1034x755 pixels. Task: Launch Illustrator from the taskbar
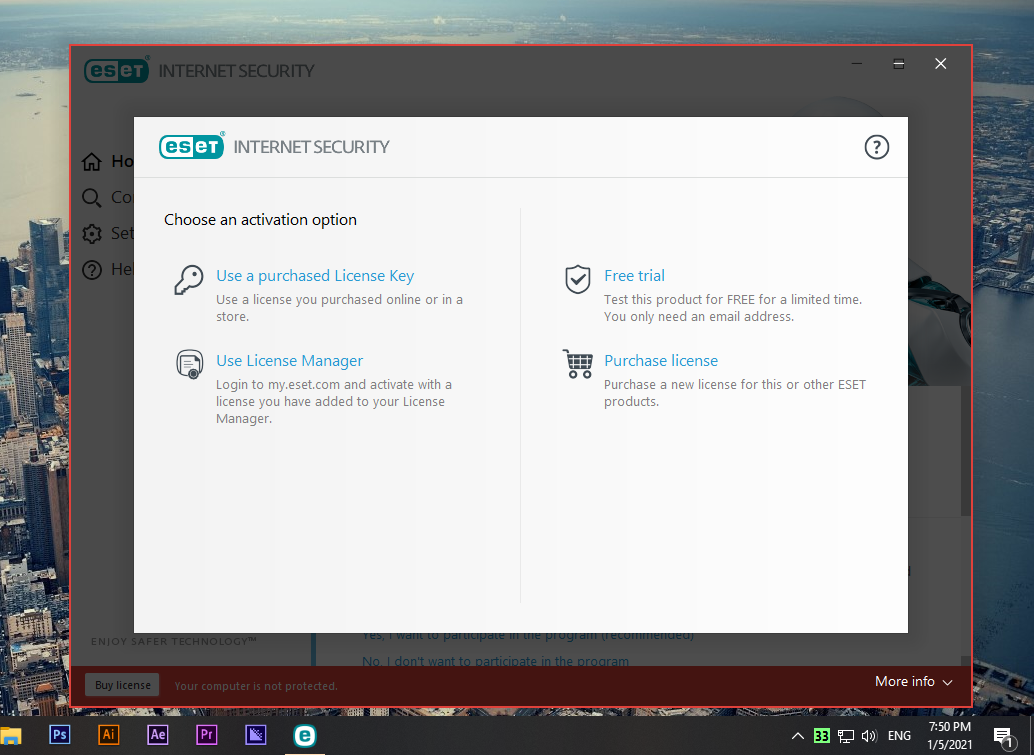click(x=109, y=735)
